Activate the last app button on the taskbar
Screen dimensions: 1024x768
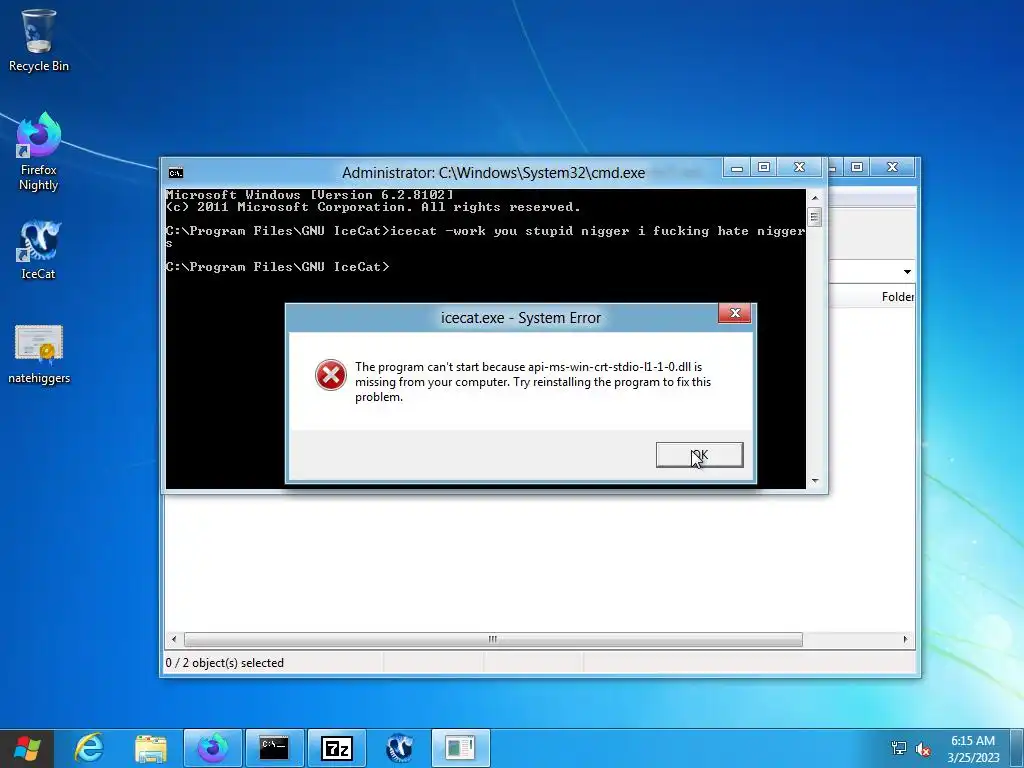click(x=461, y=748)
